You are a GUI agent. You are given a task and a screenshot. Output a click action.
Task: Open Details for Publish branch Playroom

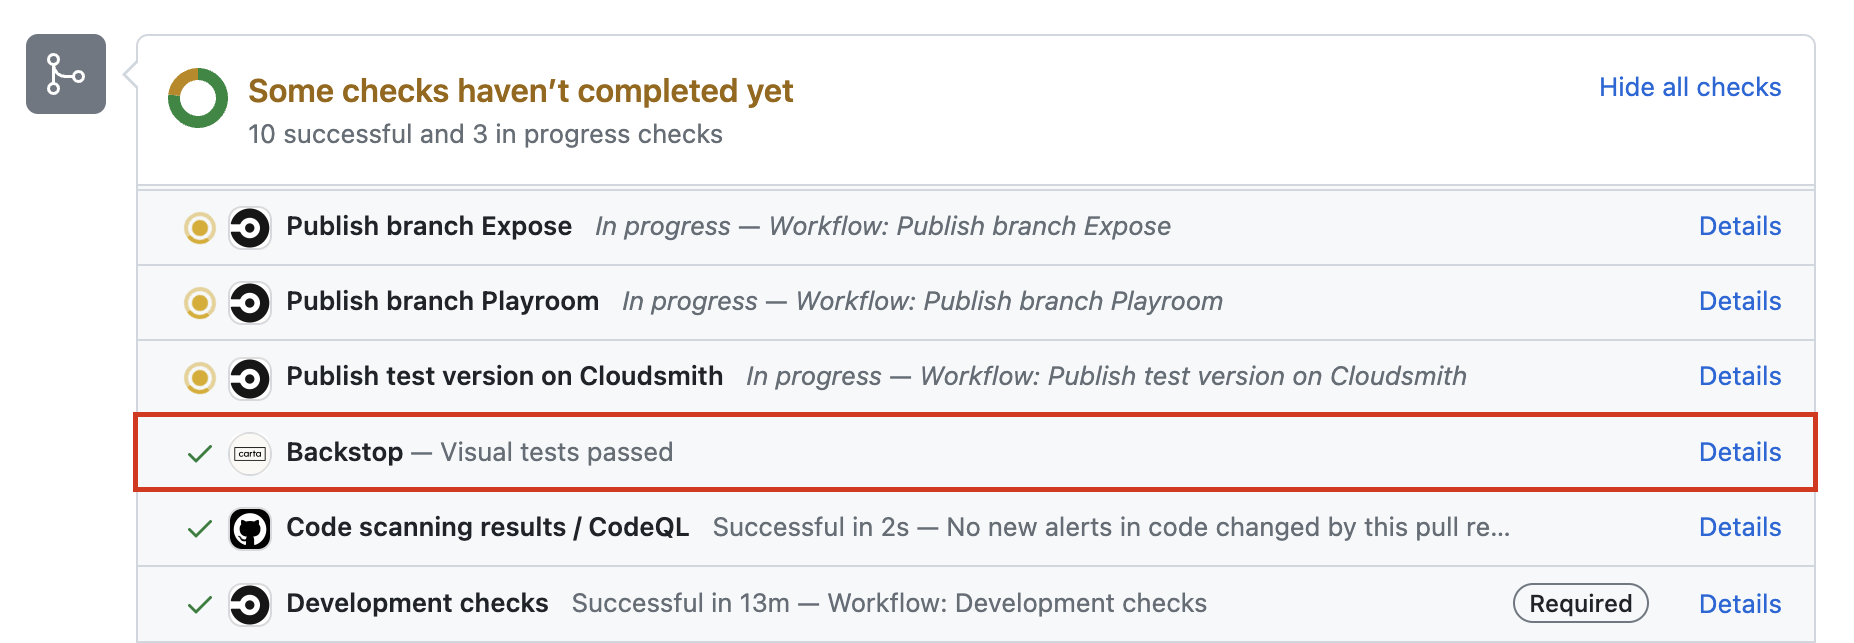click(x=1739, y=301)
